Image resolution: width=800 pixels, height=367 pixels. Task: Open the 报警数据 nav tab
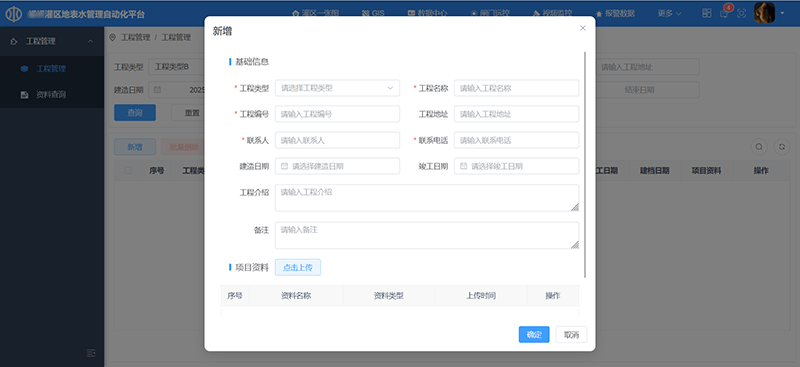[x=615, y=14]
